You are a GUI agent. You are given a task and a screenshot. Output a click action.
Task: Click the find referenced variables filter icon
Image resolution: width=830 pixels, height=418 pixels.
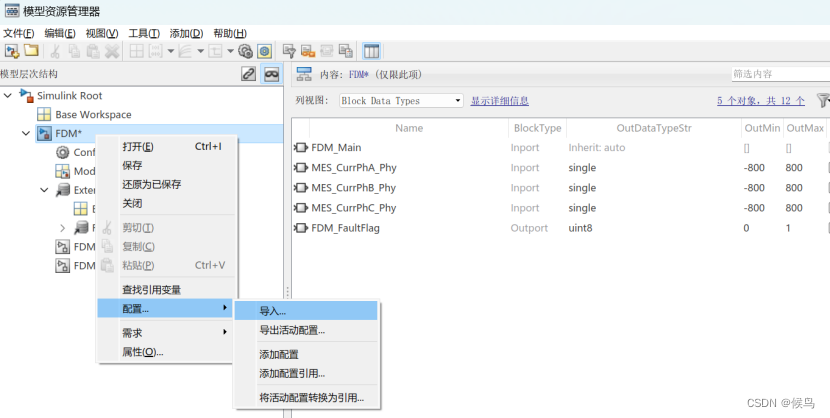point(289,51)
